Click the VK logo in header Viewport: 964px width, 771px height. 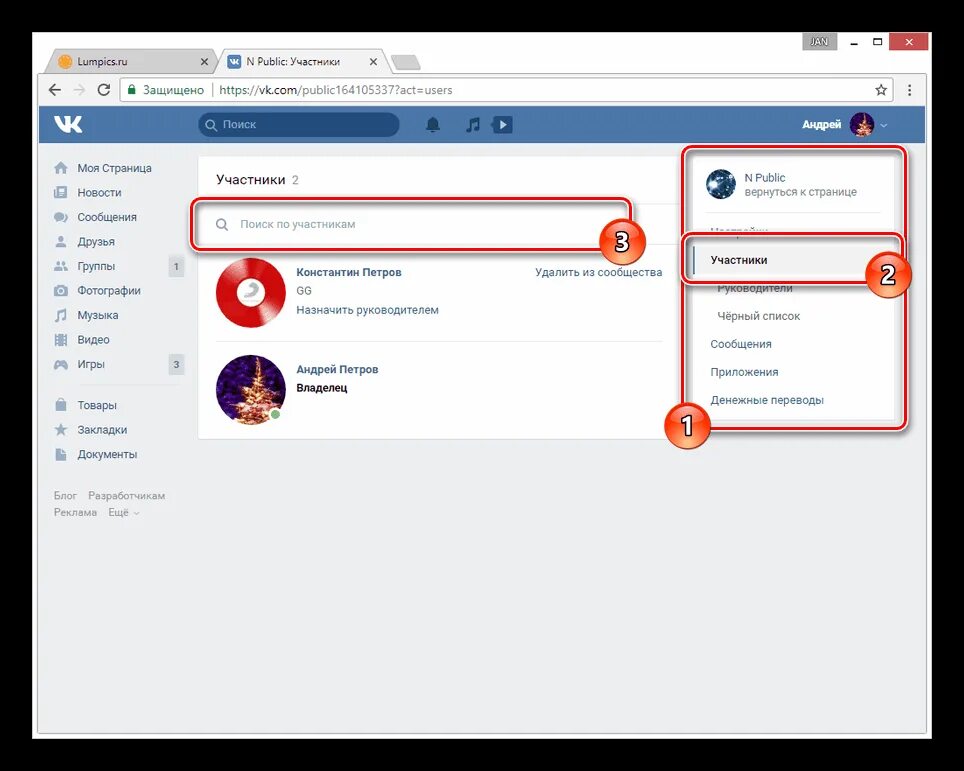[x=68, y=125]
